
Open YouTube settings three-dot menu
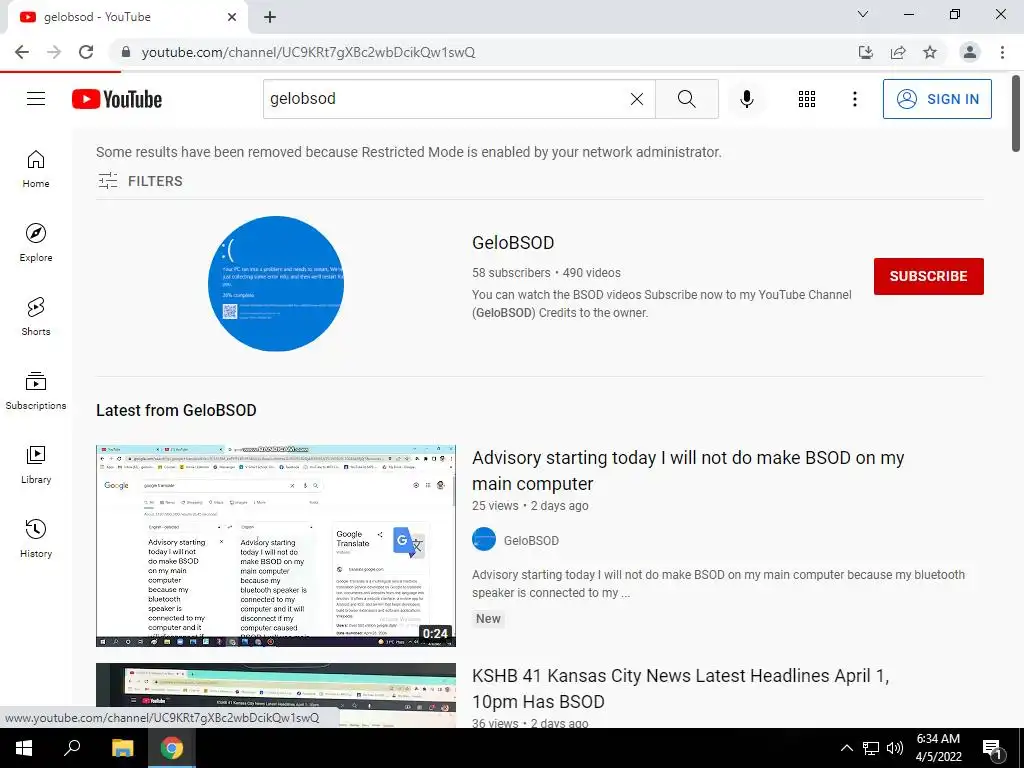[x=855, y=99]
